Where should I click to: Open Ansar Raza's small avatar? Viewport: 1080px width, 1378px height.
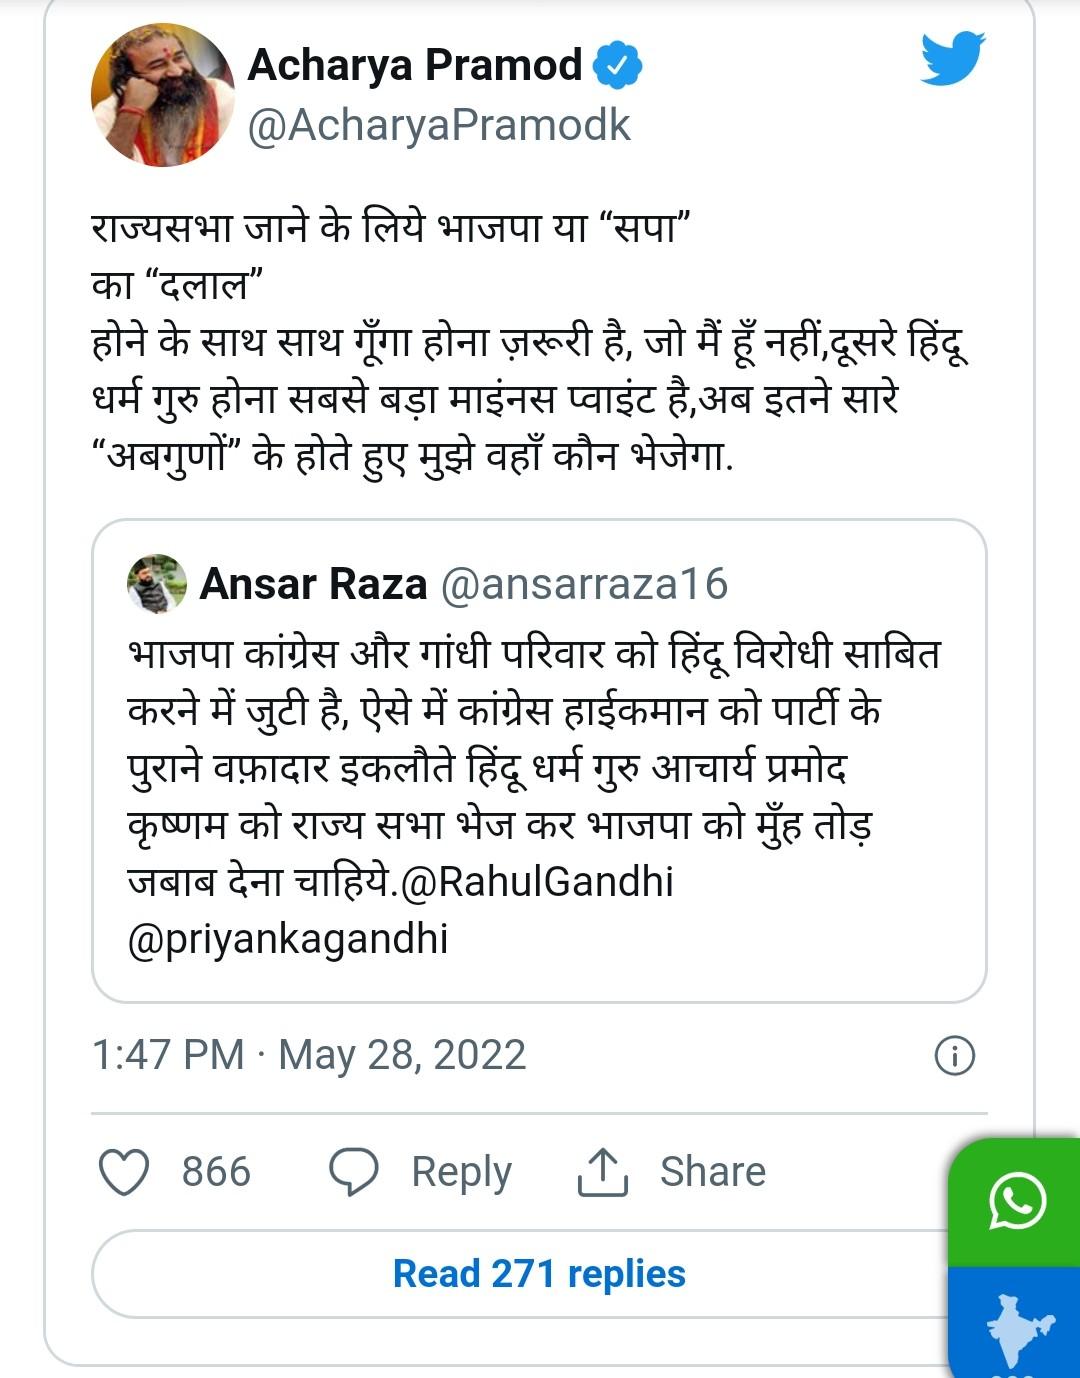[x=157, y=583]
